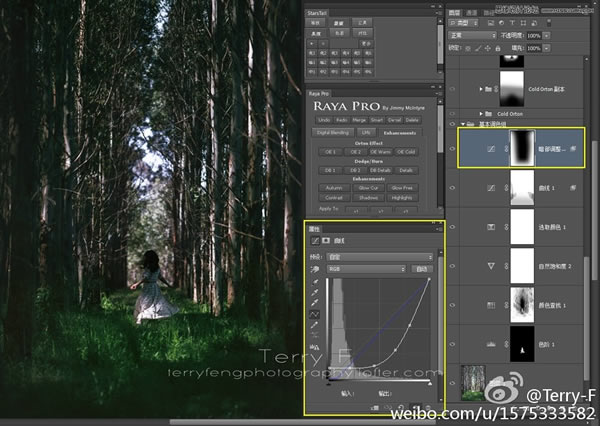
Task: Hide Cold Orton 副本 group
Action: 452,89
